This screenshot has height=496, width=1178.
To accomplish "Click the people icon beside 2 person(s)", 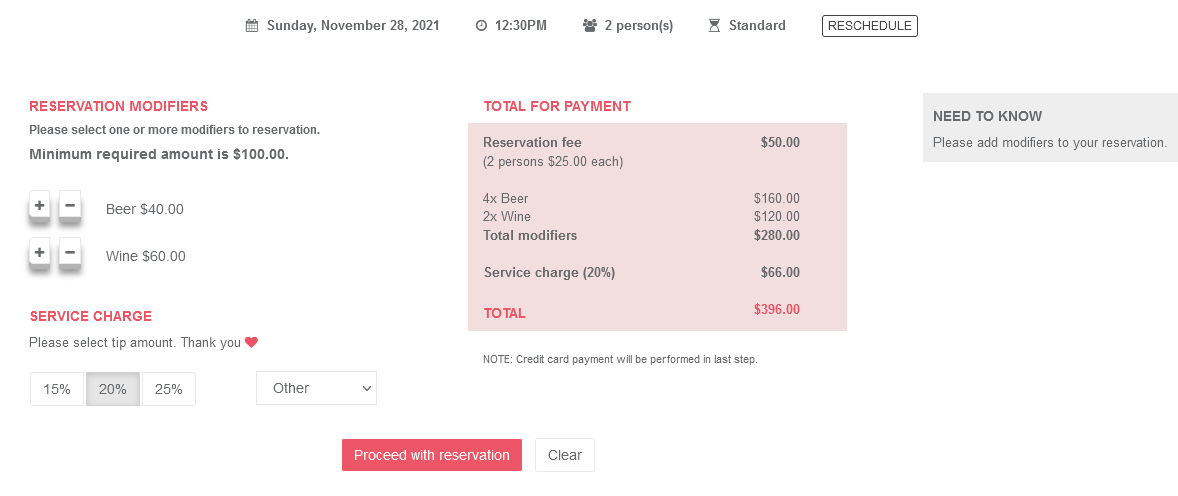I will point(590,26).
